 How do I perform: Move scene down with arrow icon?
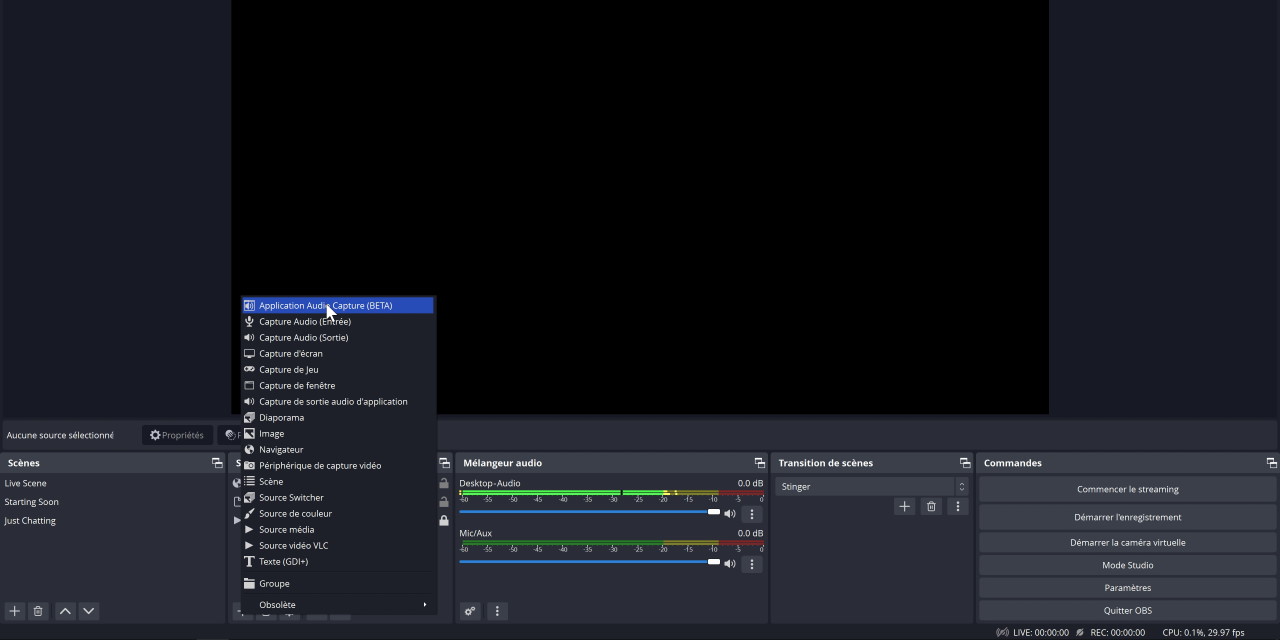coord(89,611)
